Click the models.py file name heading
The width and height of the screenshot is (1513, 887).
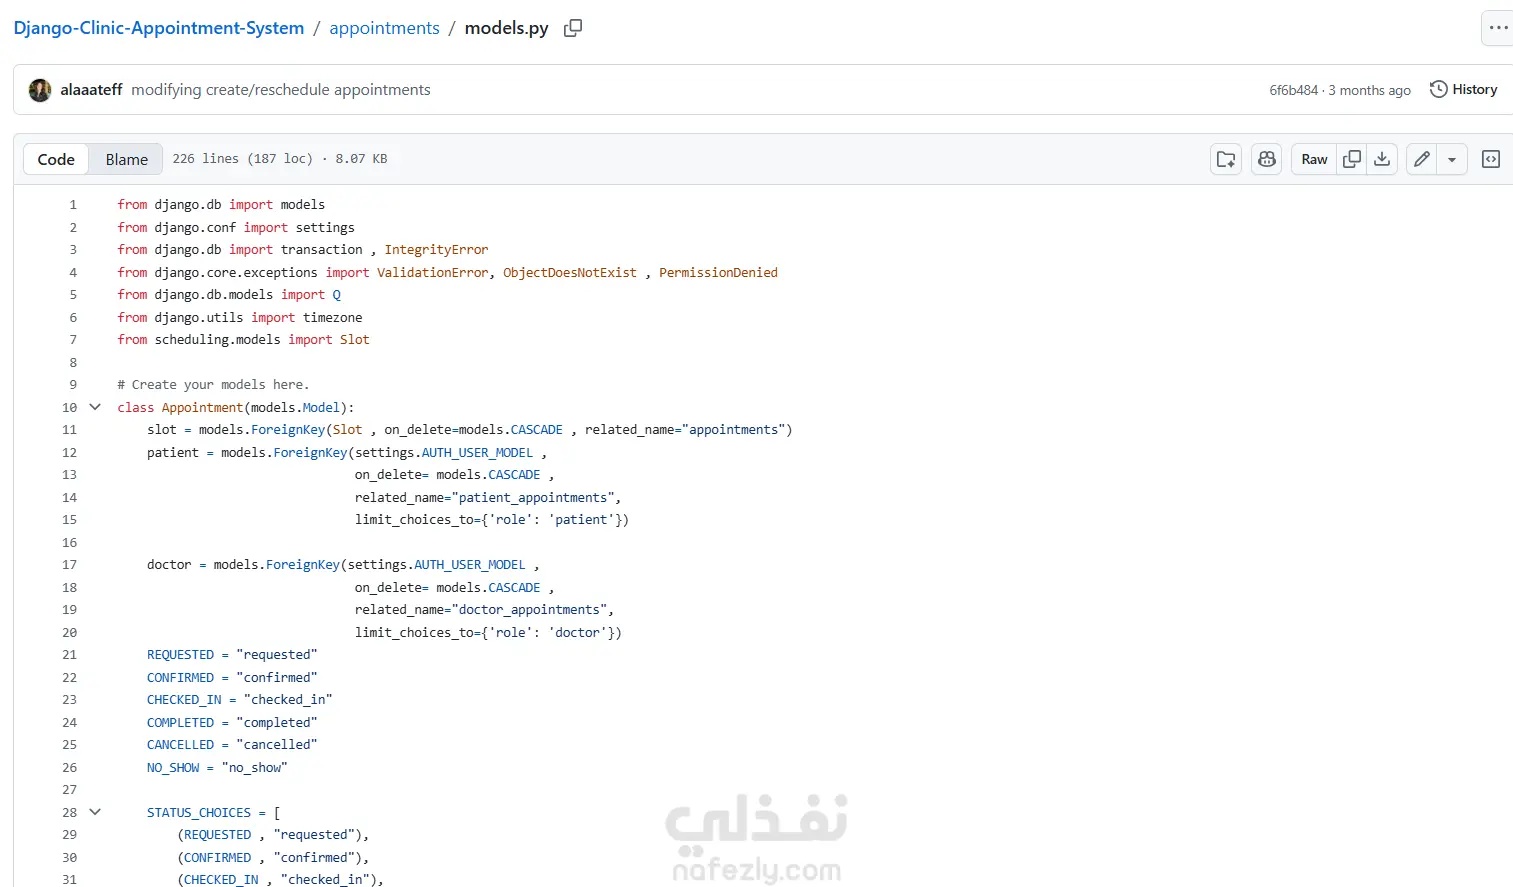507,28
